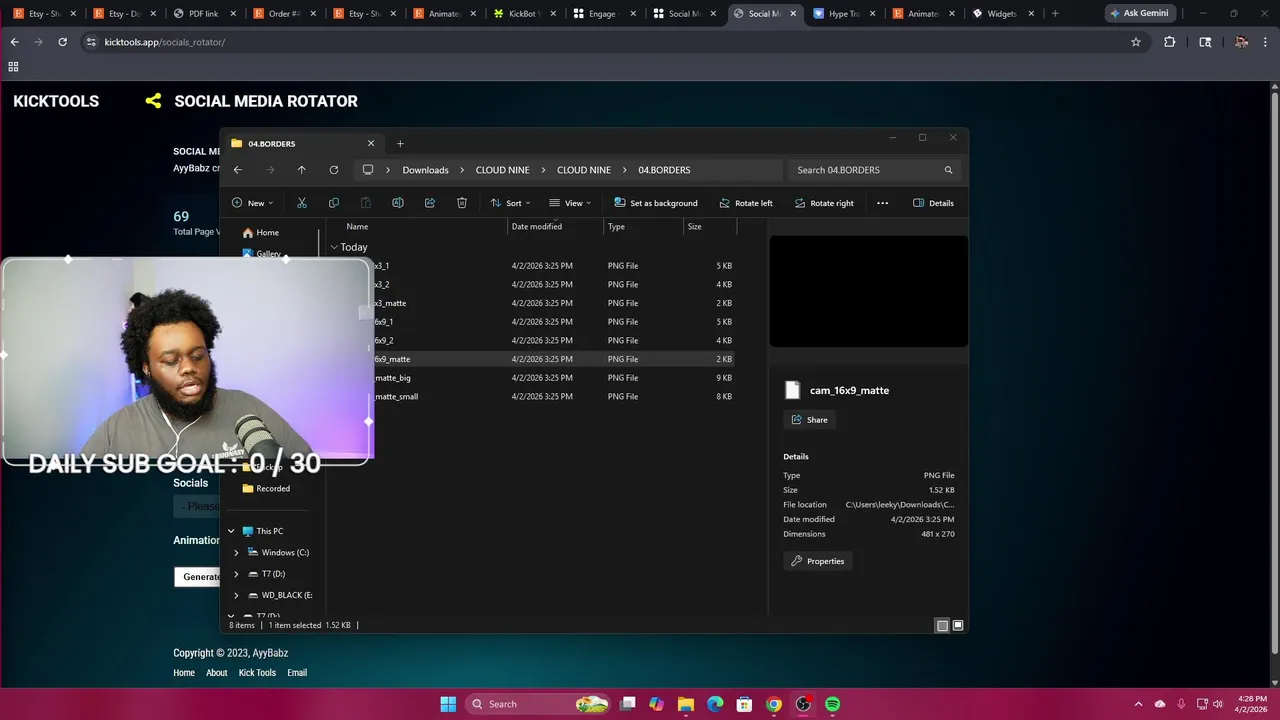Viewport: 1280px width, 720px height.
Task: Click Rotate right in Explorer toolbar
Action: (x=824, y=203)
